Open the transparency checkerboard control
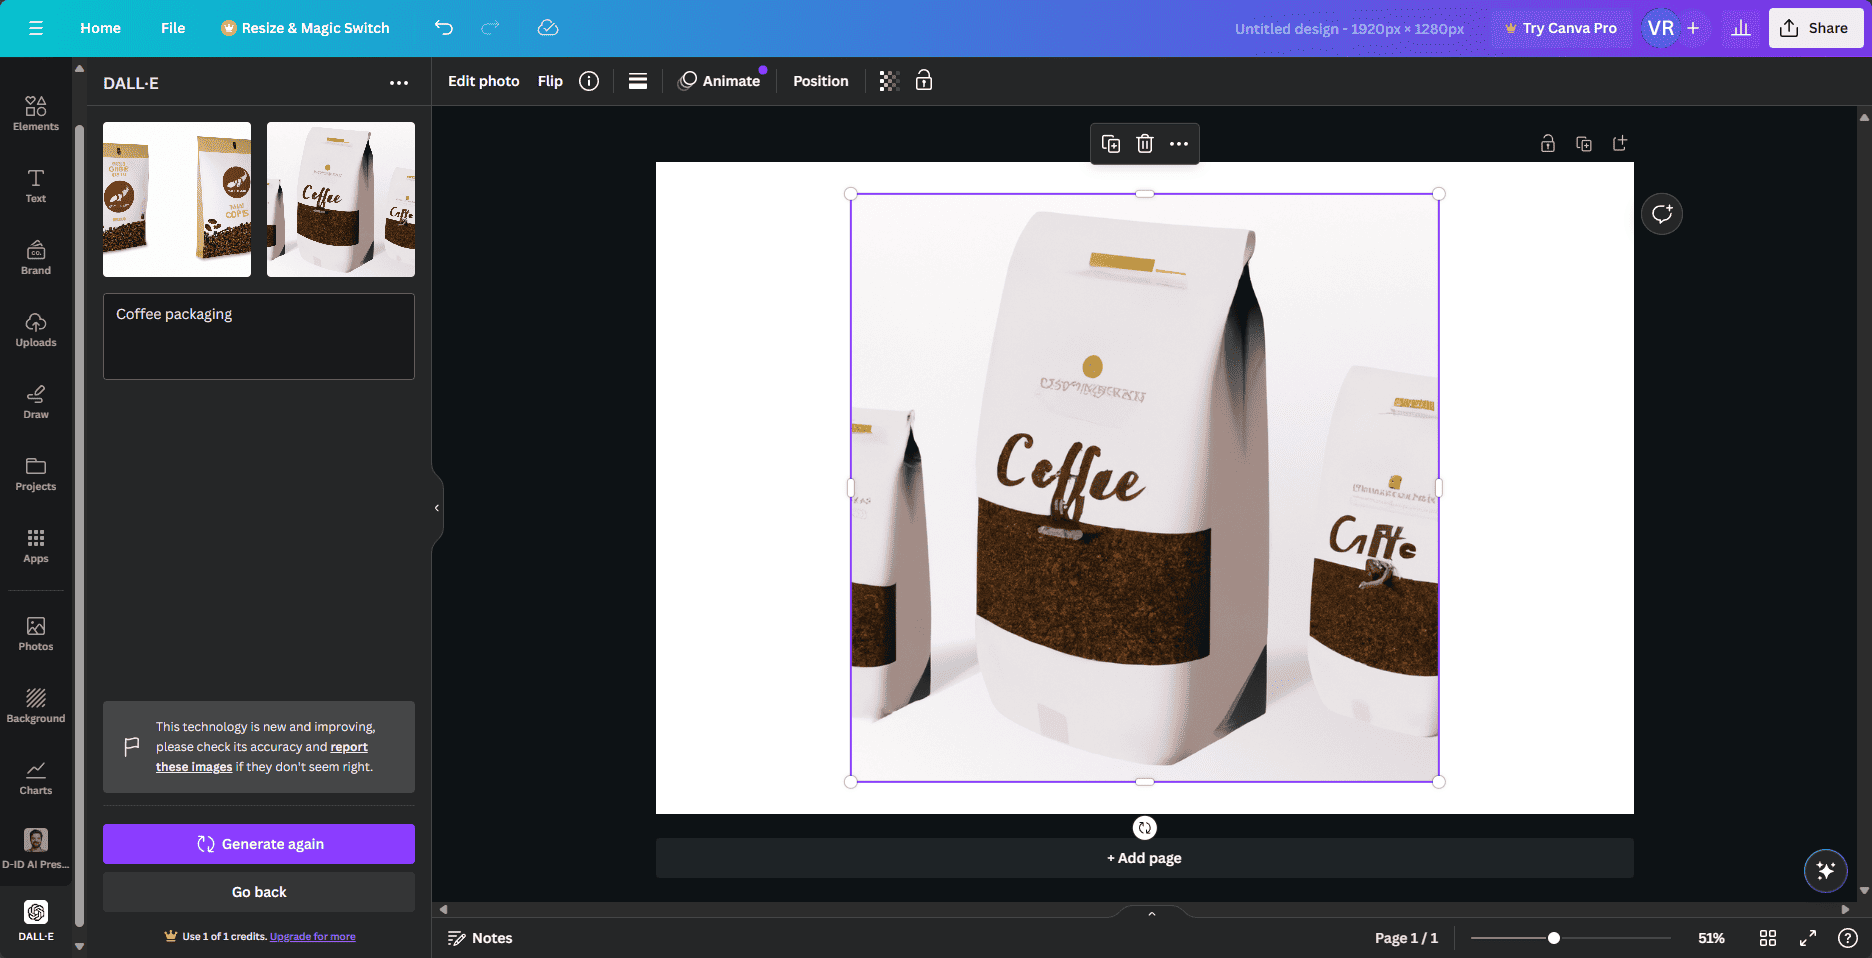Image resolution: width=1872 pixels, height=958 pixels. pyautogui.click(x=889, y=81)
